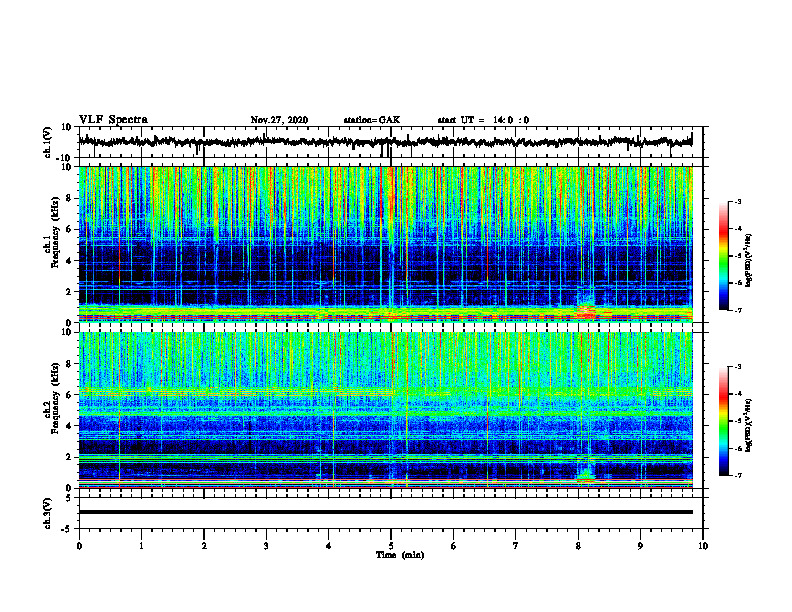Viewport: 792px width, 612px height.
Task: Click the "-5" tick on ch.3(V) axis
Action: click(68, 529)
